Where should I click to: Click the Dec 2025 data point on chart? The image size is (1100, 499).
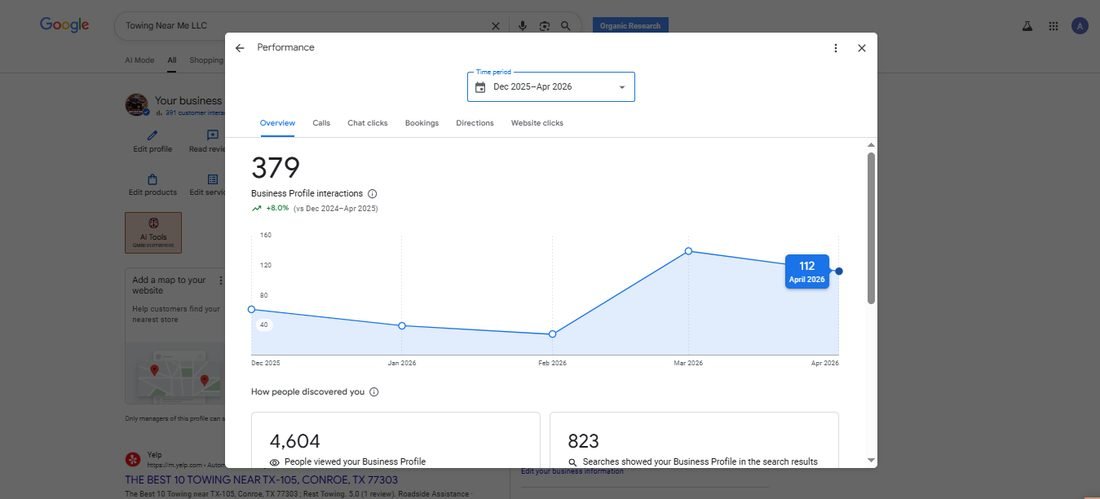[252, 310]
